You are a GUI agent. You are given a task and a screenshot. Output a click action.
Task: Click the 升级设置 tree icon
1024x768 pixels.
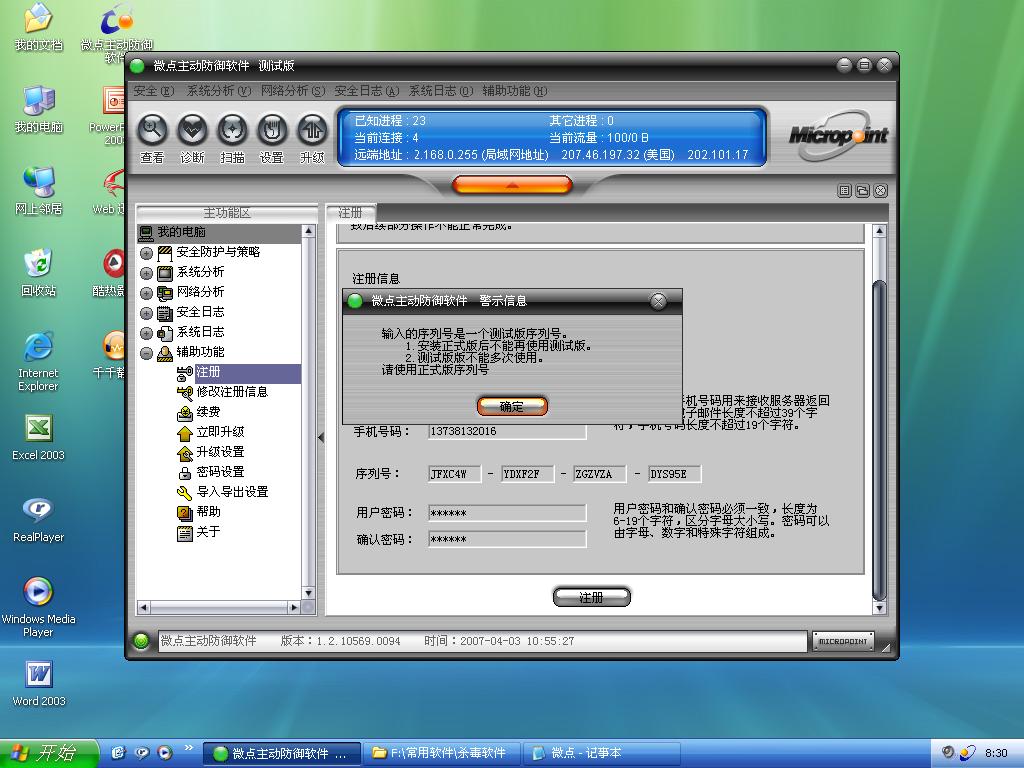(x=185, y=453)
